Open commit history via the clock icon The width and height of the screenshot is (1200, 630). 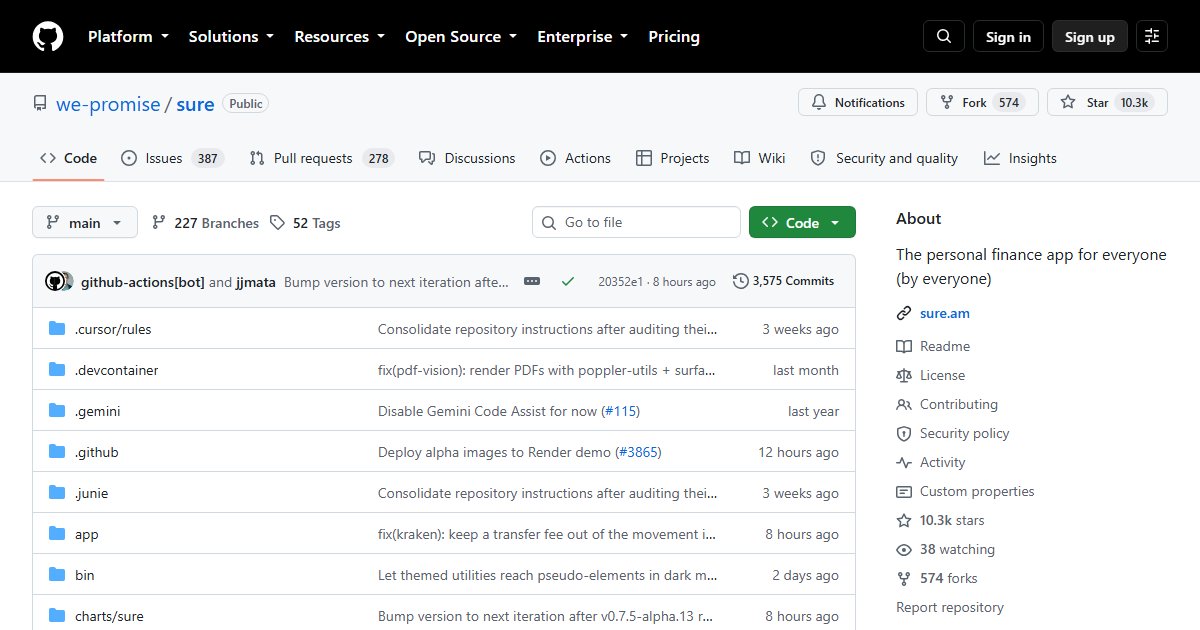click(x=741, y=281)
